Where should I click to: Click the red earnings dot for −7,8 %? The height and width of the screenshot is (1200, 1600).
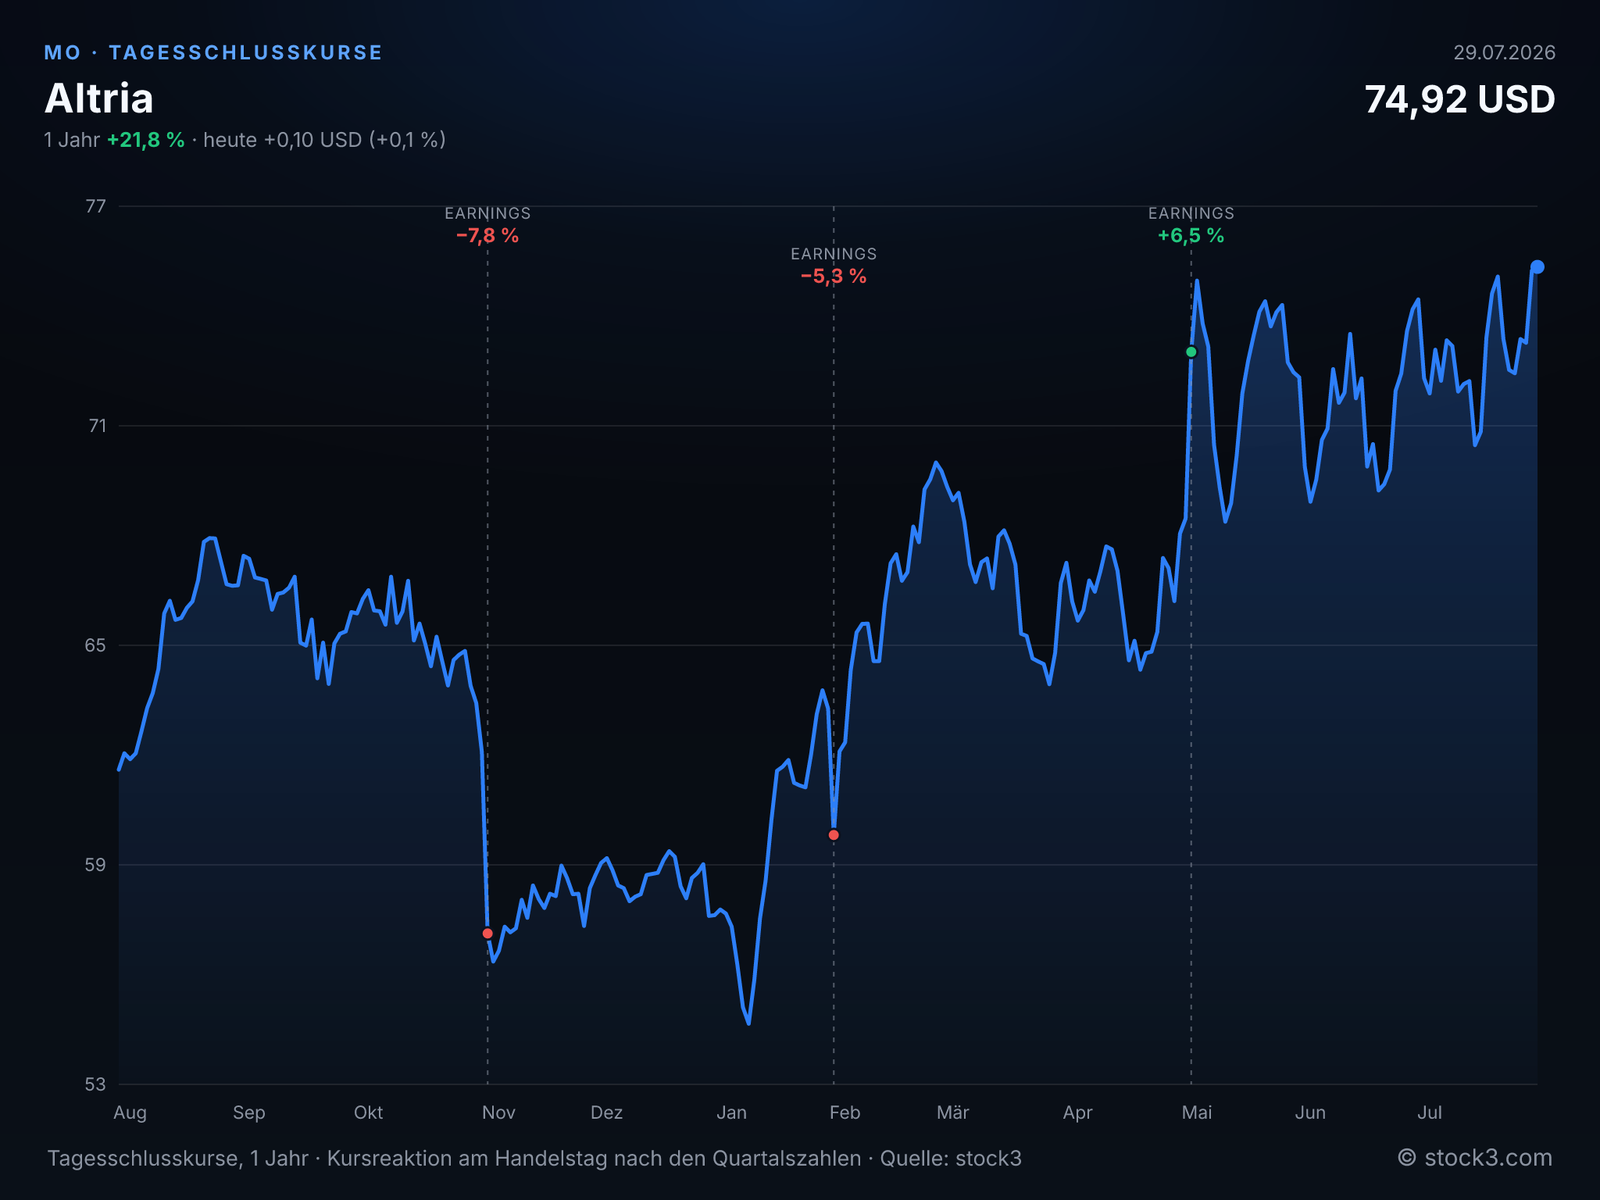coord(488,933)
